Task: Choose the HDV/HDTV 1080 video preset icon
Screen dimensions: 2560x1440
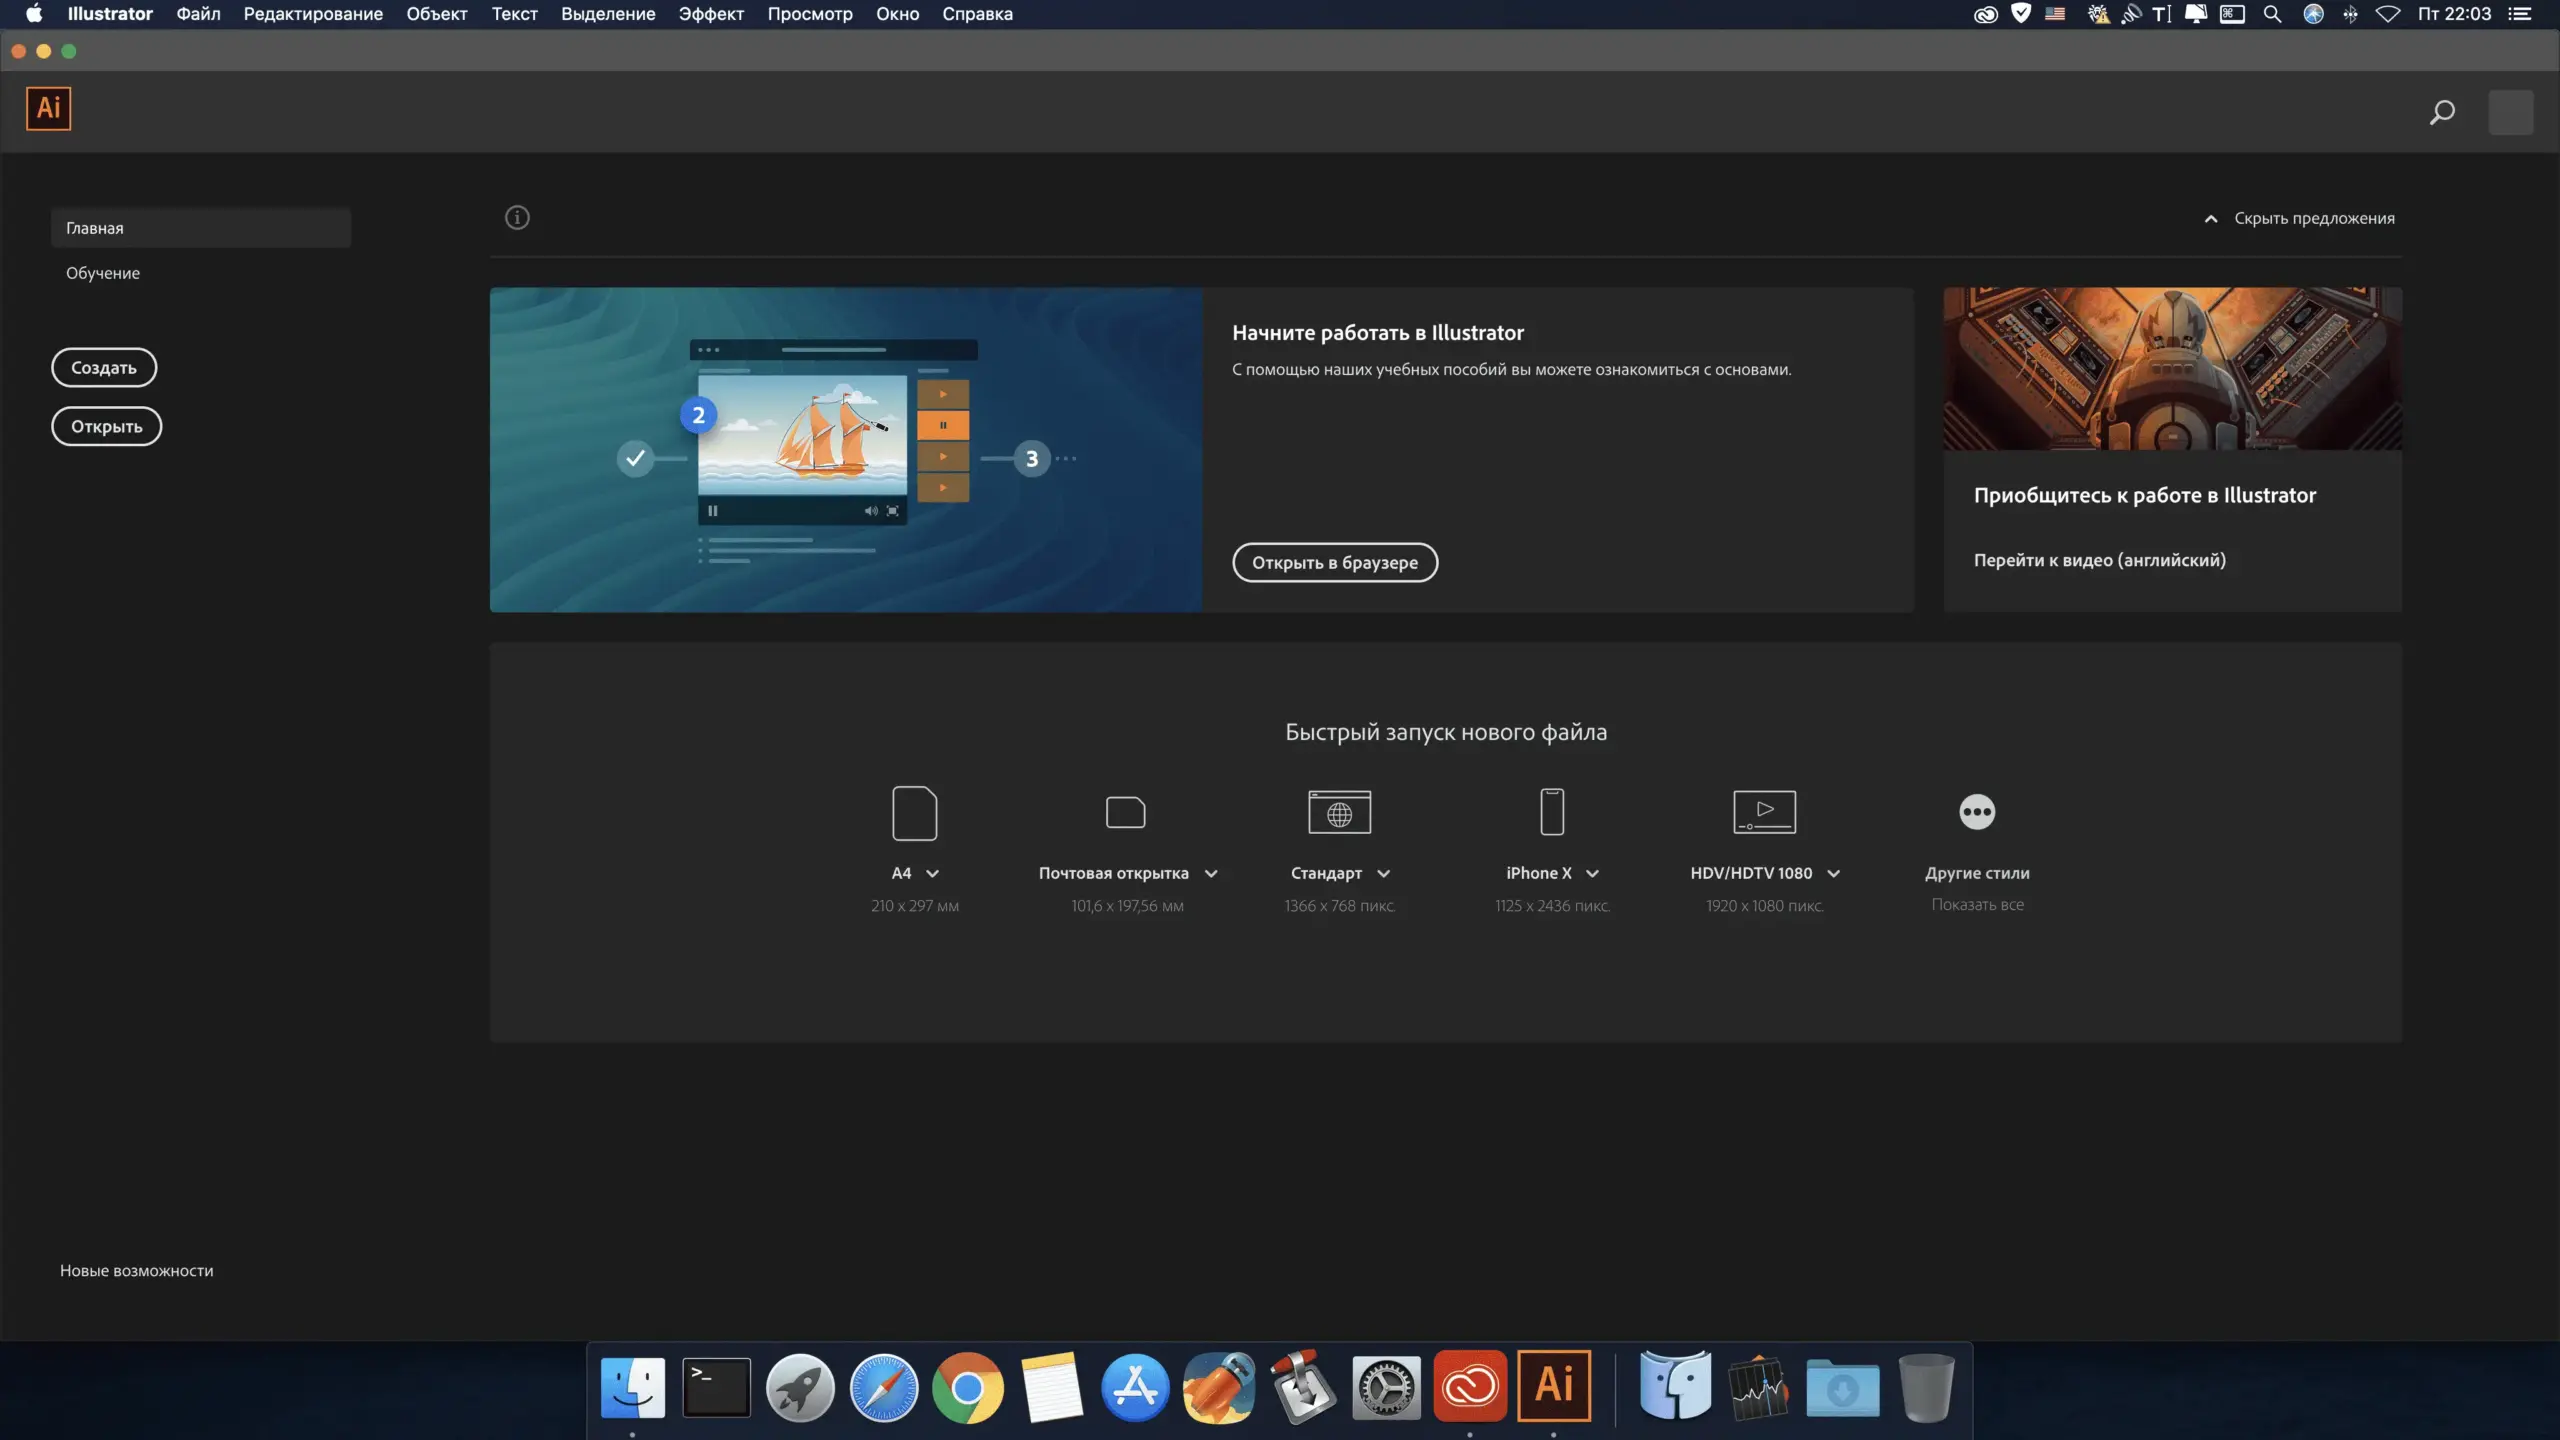Action: pyautogui.click(x=1764, y=812)
